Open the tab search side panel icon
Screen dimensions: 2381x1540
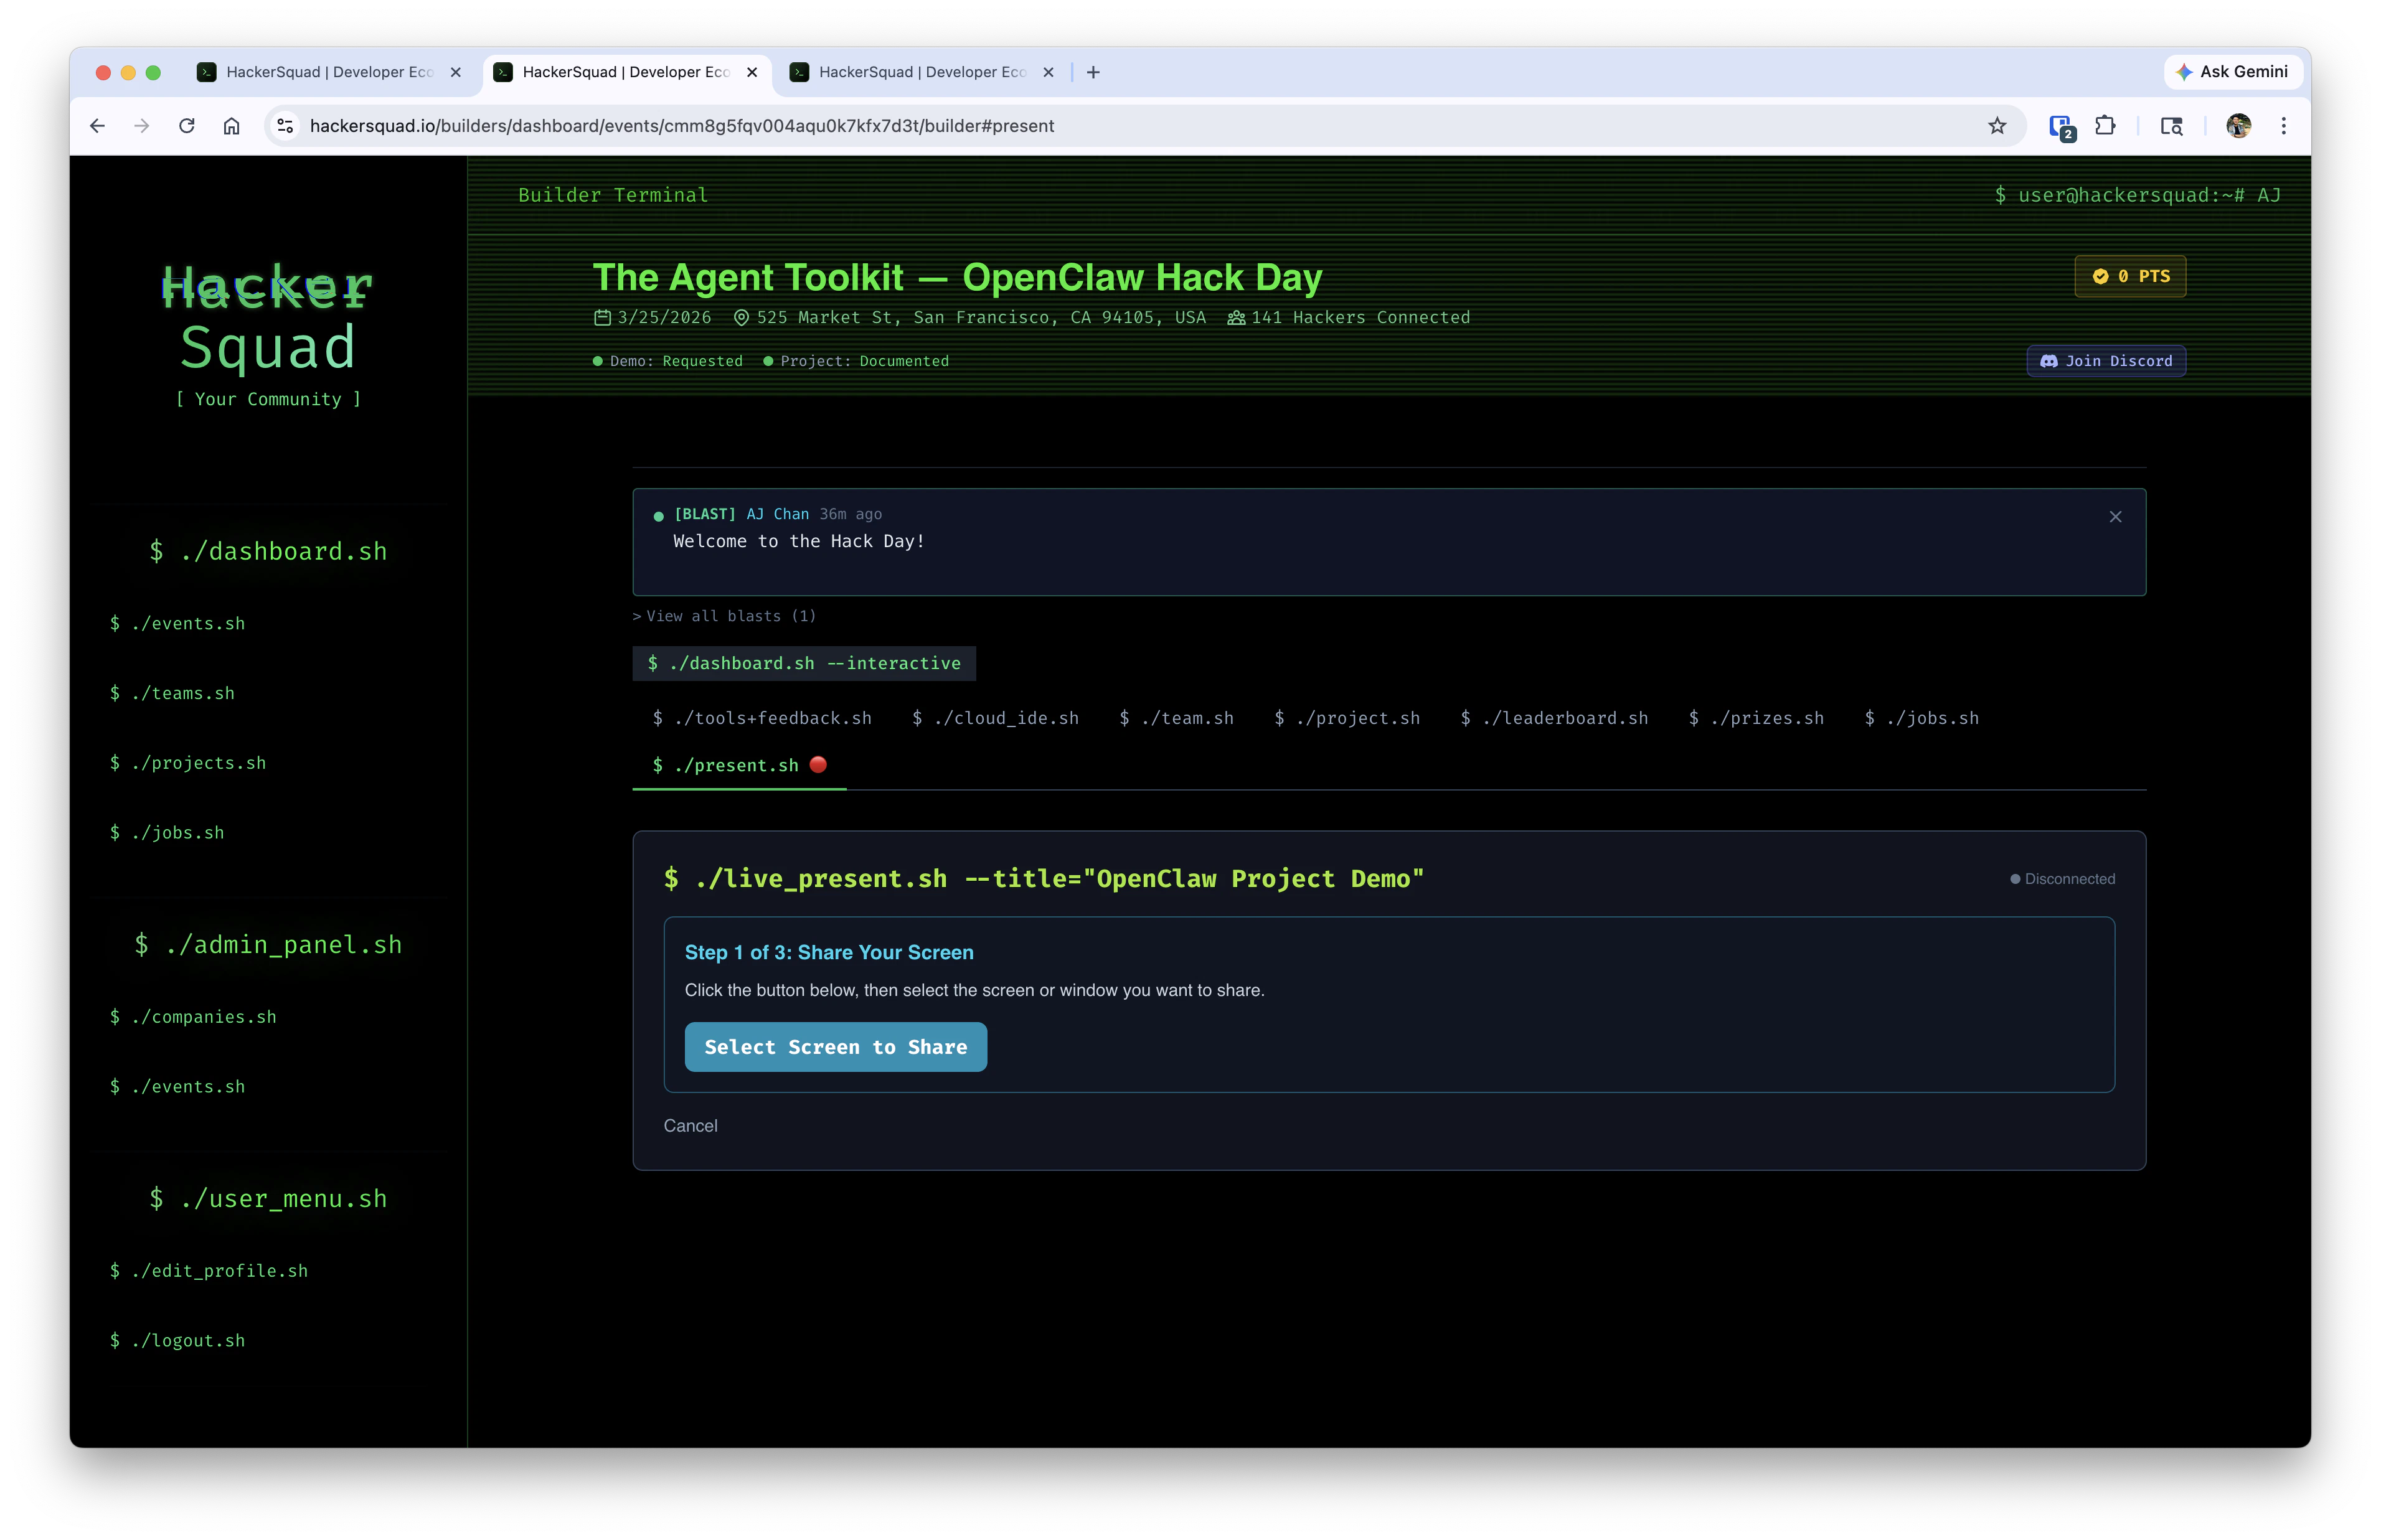[x=2171, y=126]
